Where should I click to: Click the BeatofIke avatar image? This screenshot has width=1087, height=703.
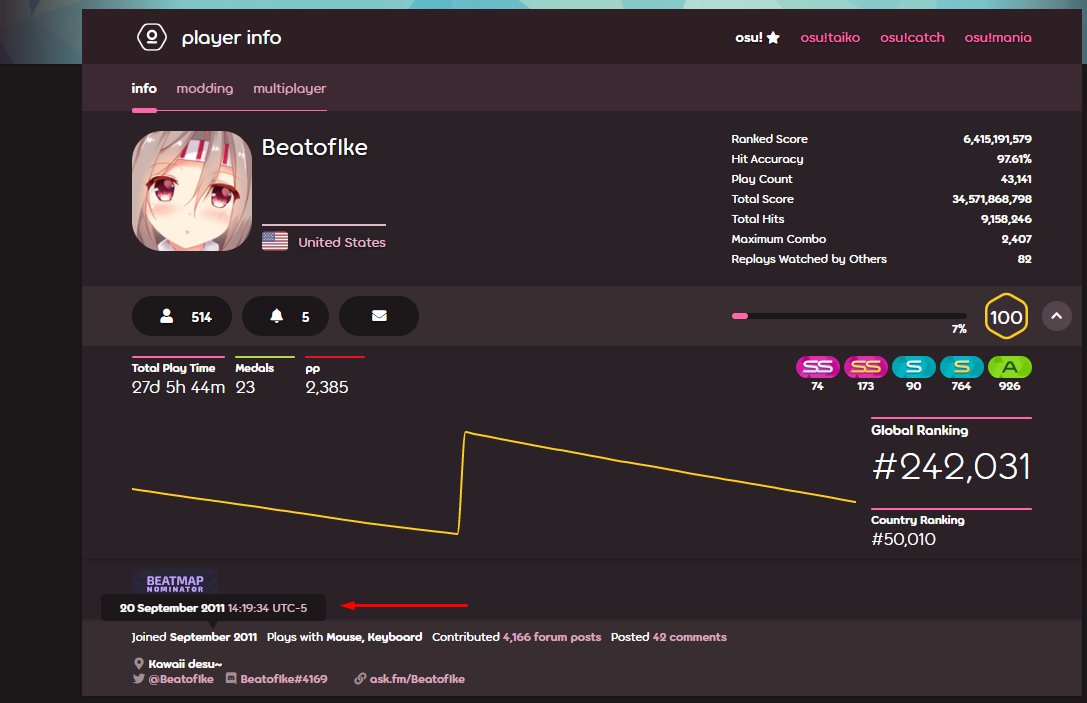[x=192, y=191]
